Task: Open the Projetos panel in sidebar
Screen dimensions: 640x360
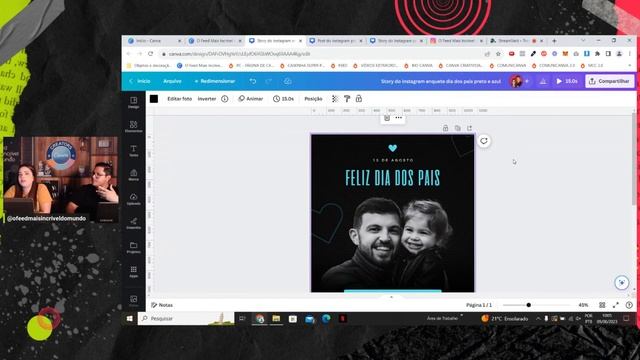Action: pos(133,247)
